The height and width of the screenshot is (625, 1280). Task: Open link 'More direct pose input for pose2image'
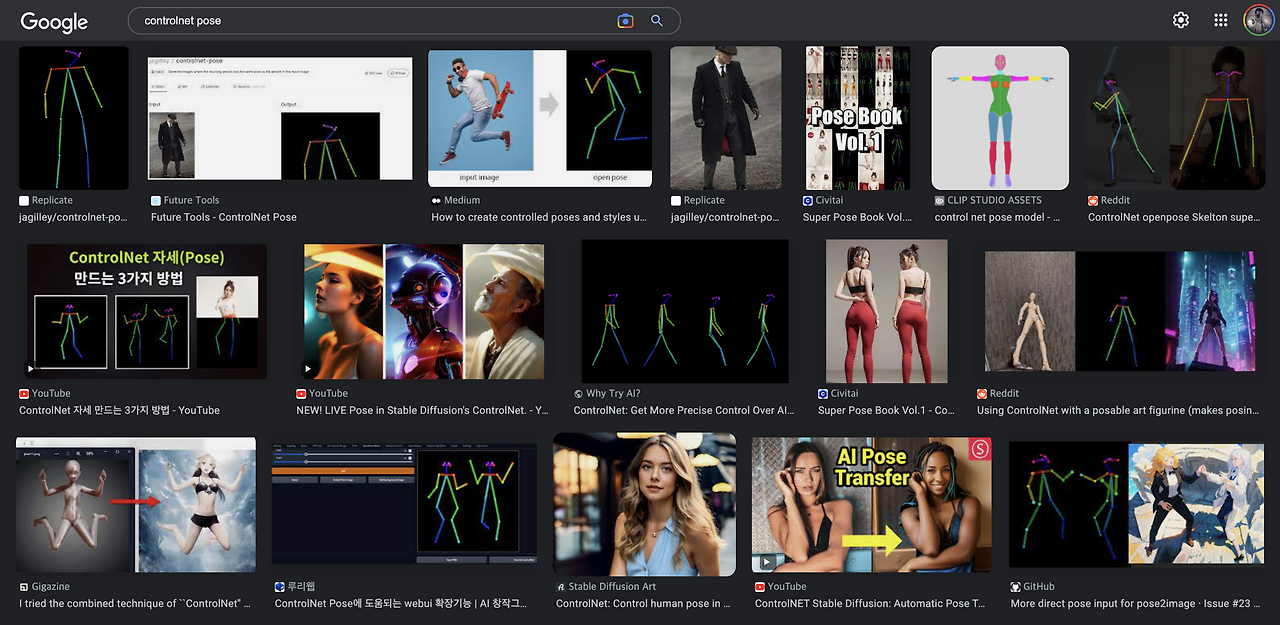tap(1136, 603)
